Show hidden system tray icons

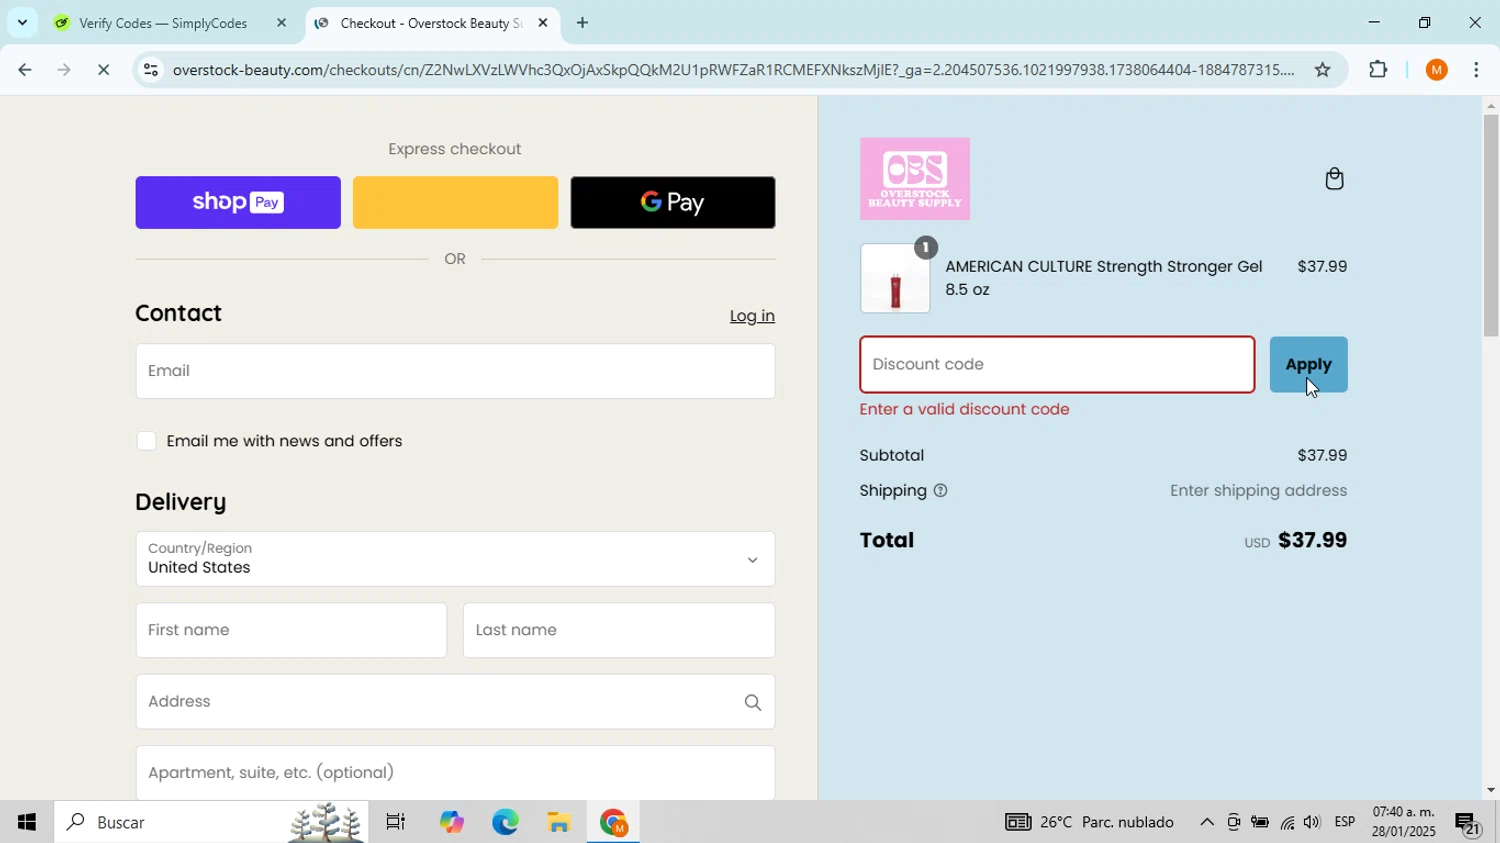1207,822
